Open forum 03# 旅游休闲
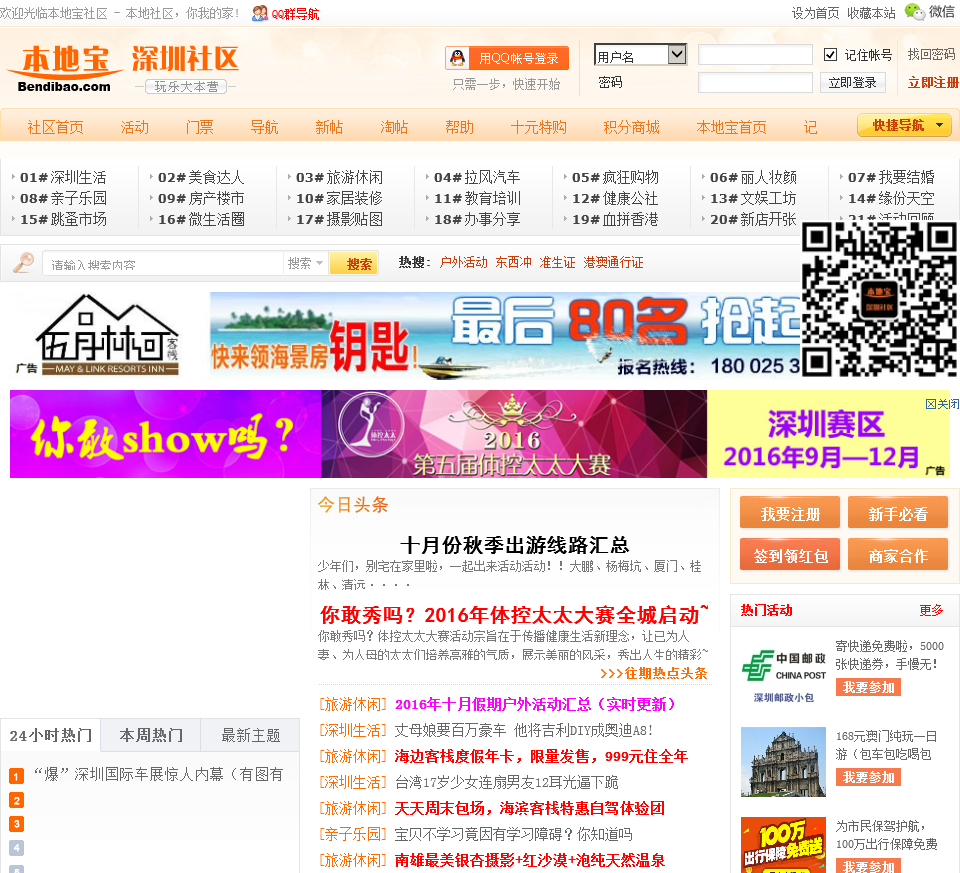960x873 pixels. [339, 178]
